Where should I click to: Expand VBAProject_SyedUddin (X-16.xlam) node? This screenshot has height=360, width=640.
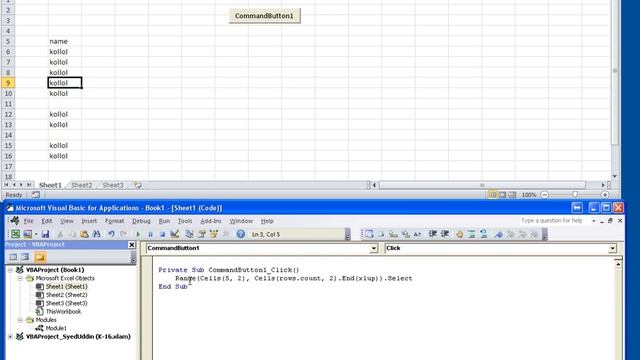pyautogui.click(x=10, y=337)
